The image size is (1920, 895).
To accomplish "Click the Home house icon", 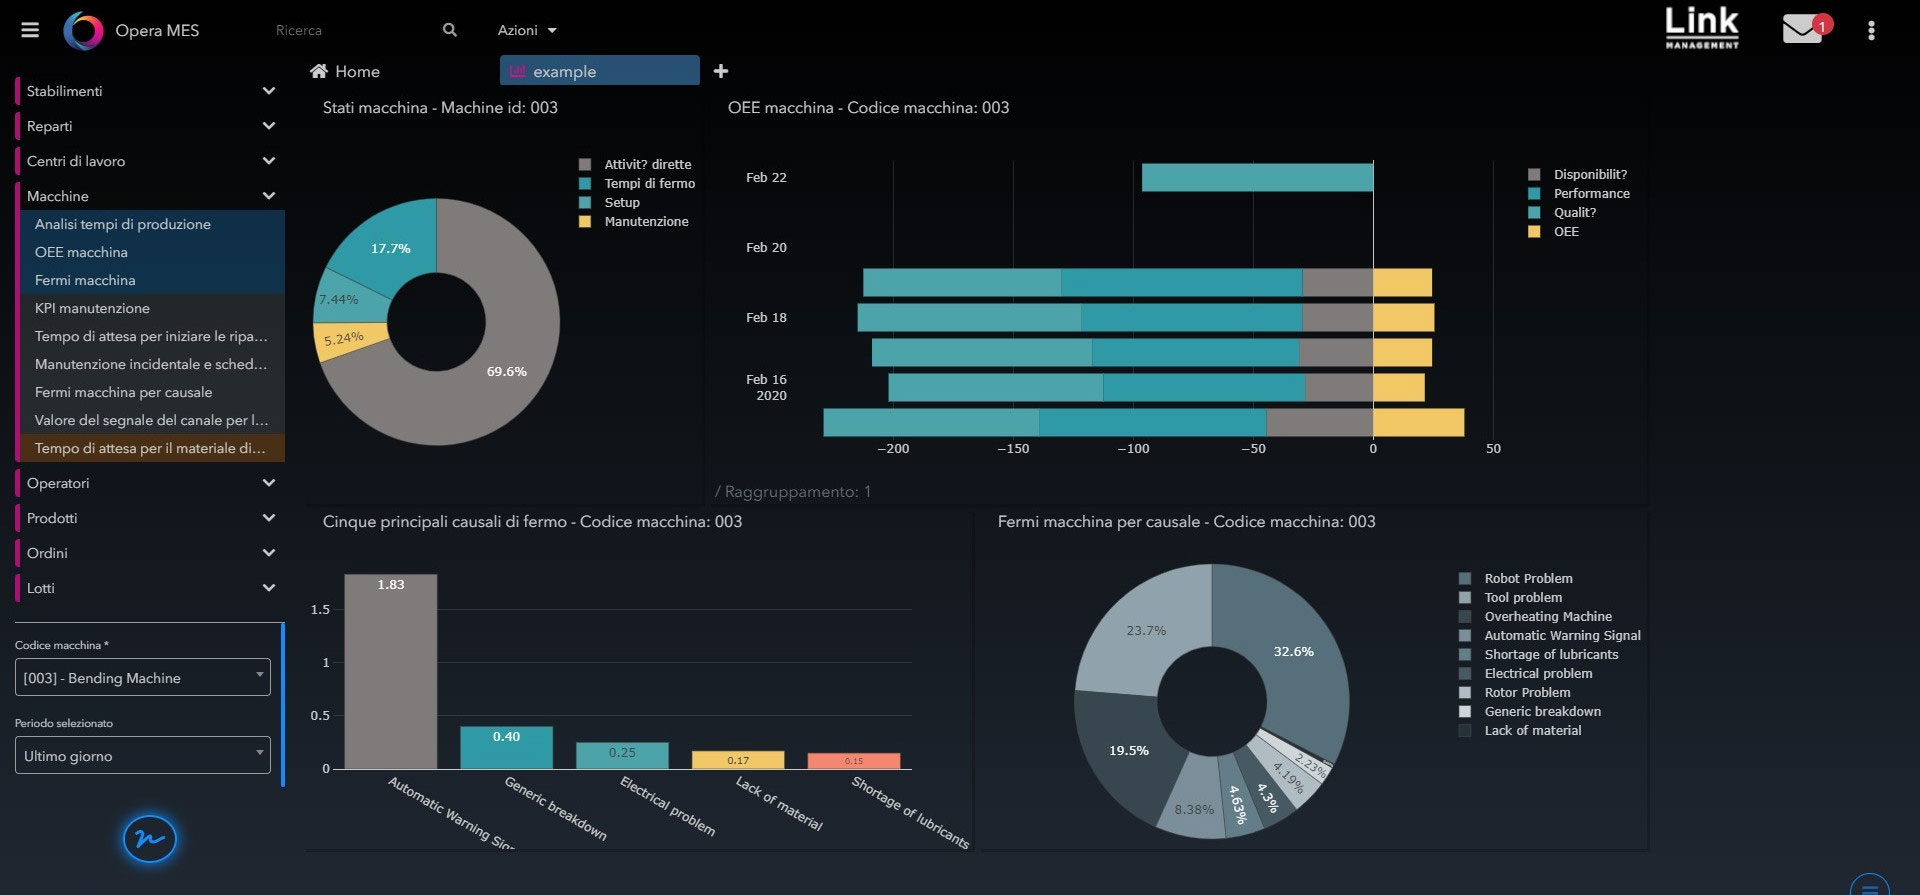I will 319,71.
